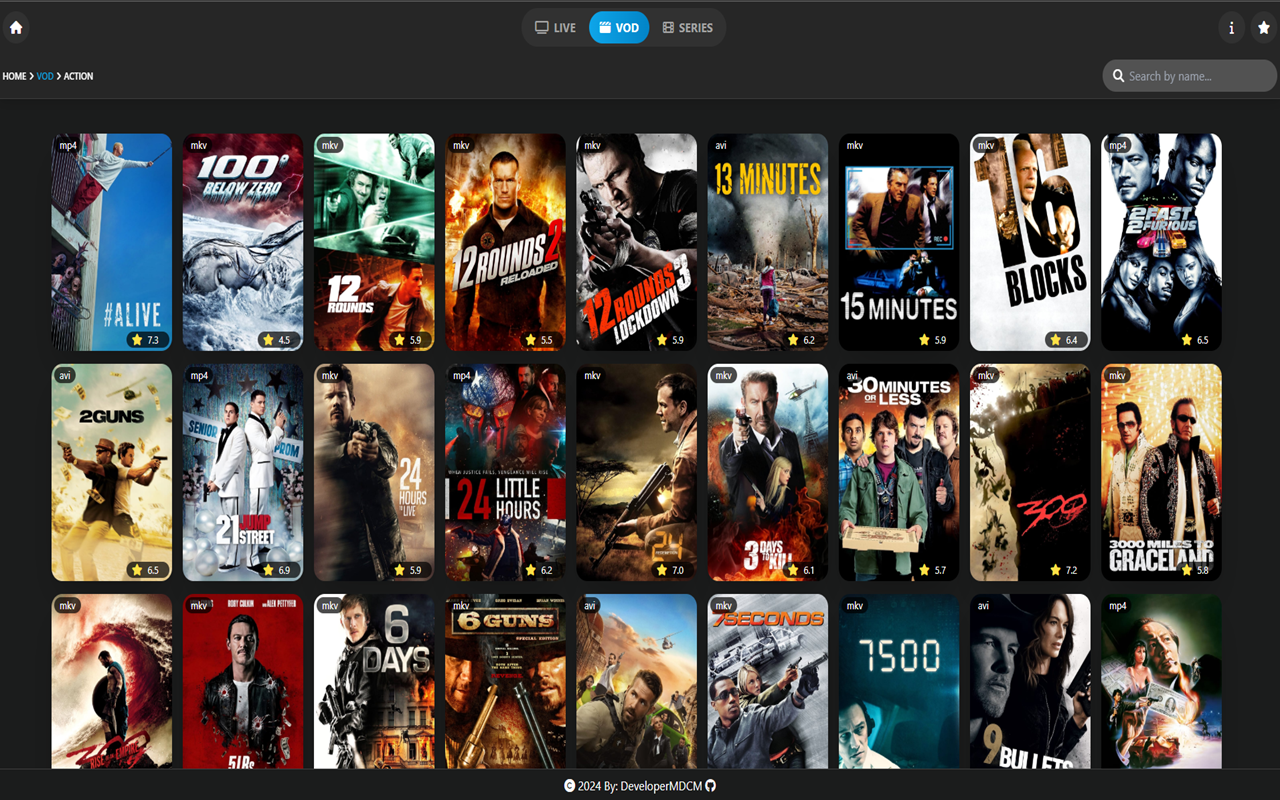Open the 2 Guns movie poster
Viewport: 1280px width, 800px height.
112,472
